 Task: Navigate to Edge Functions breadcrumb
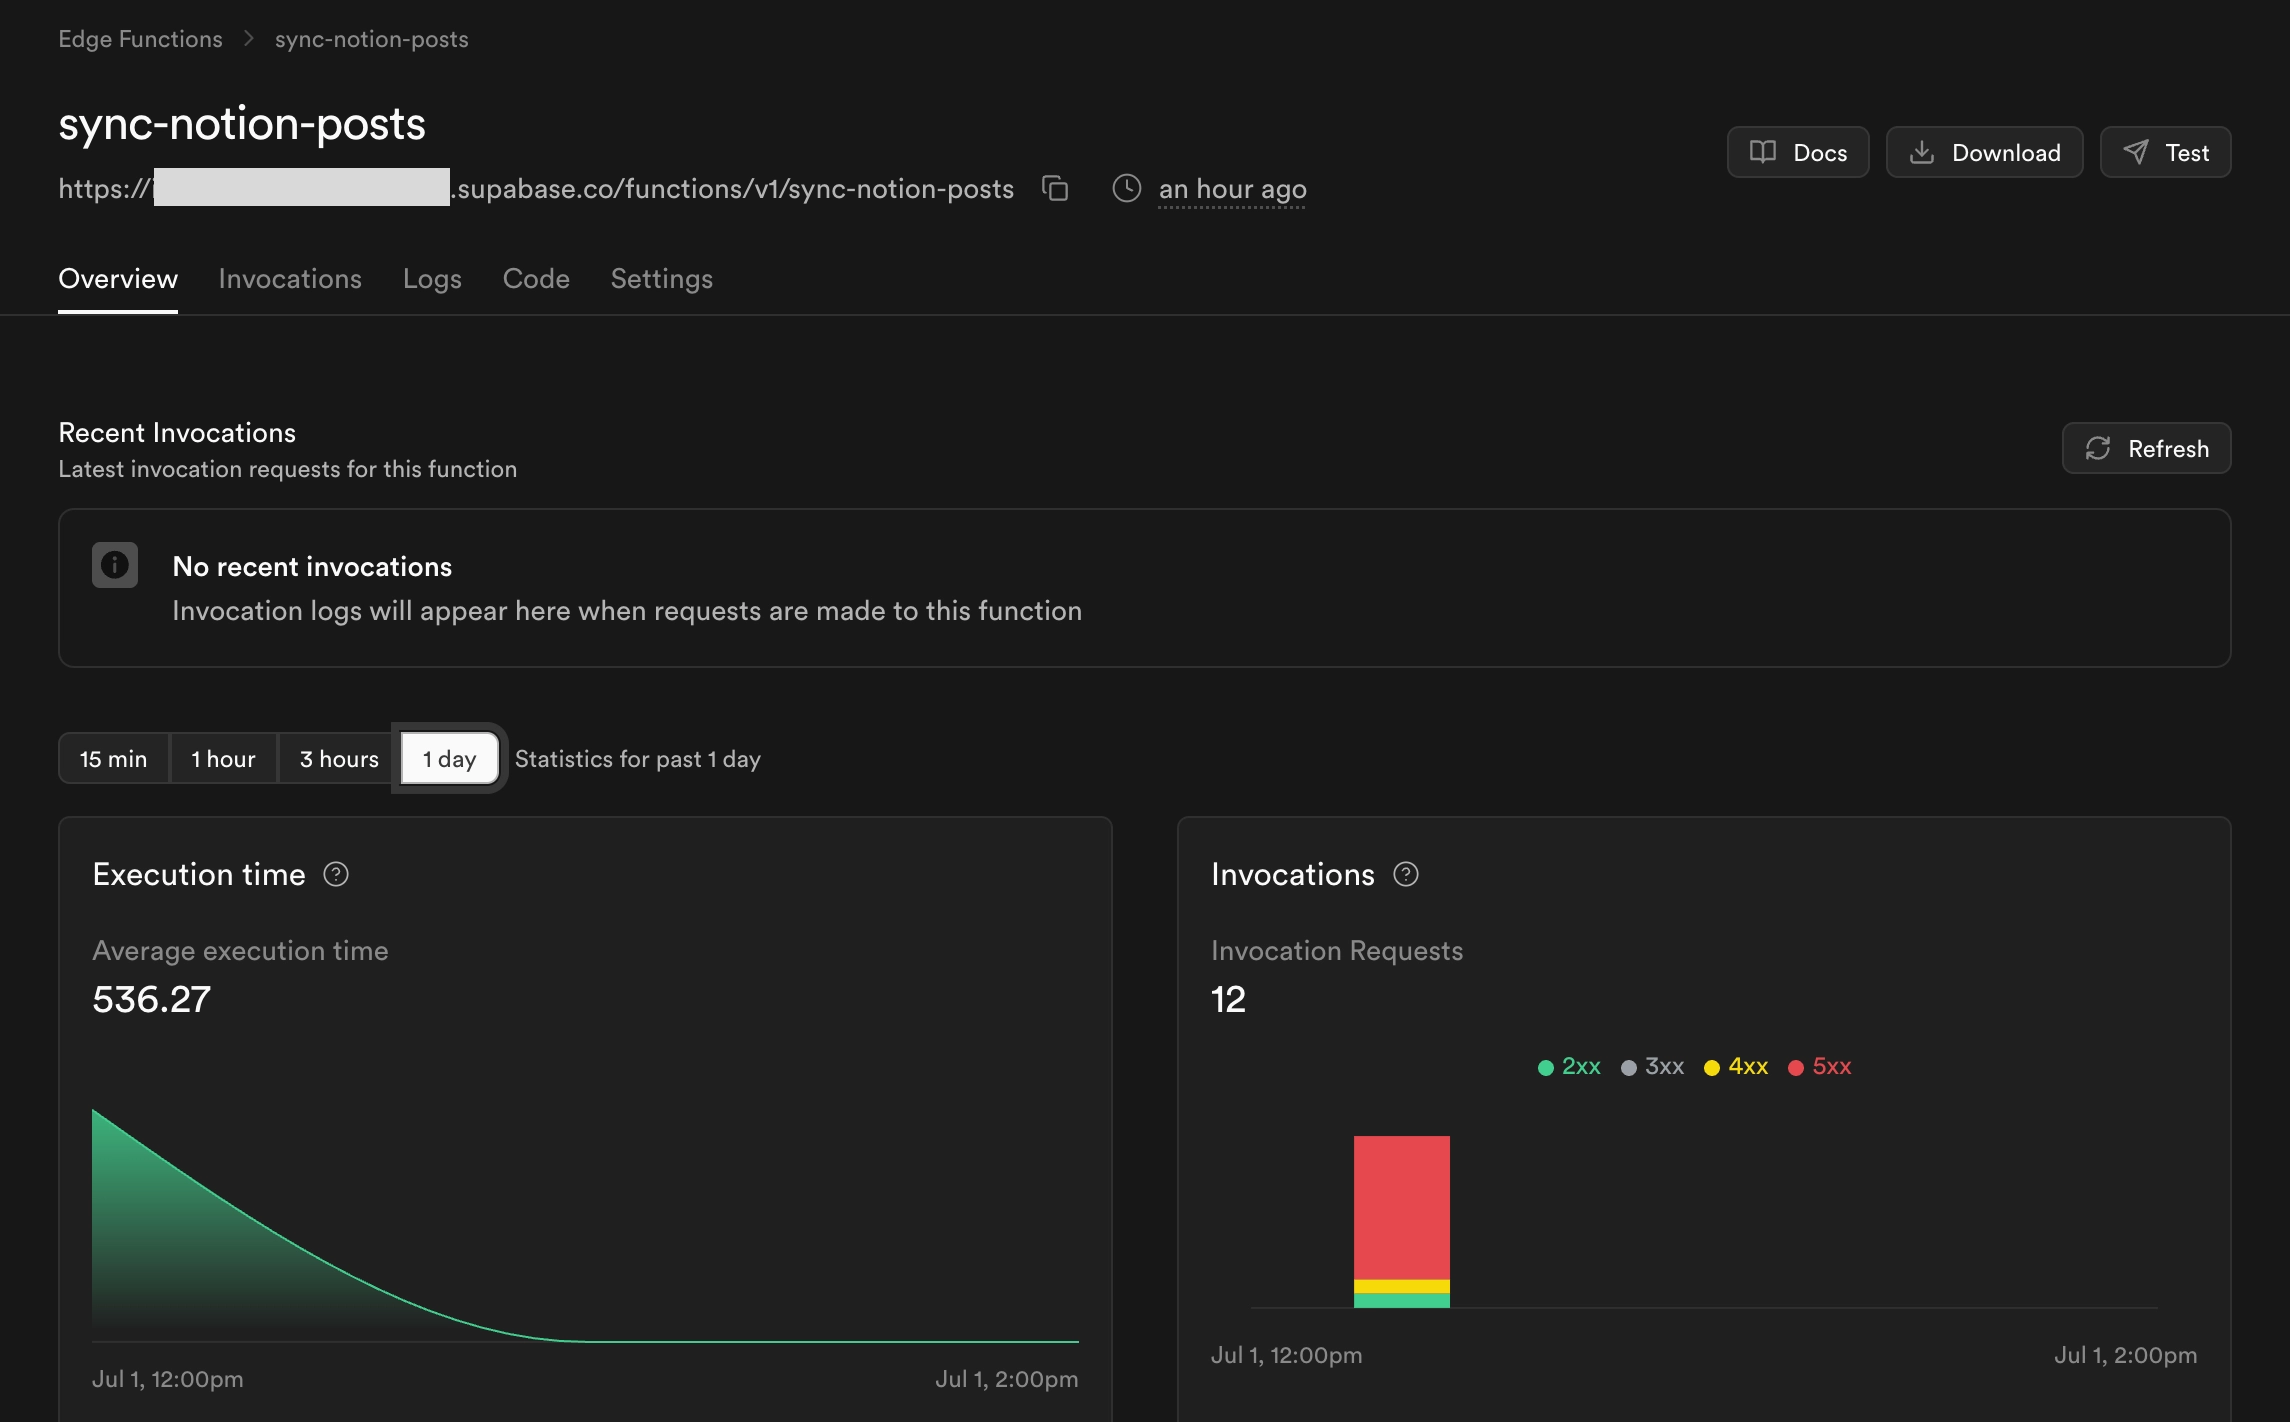pyautogui.click(x=140, y=39)
